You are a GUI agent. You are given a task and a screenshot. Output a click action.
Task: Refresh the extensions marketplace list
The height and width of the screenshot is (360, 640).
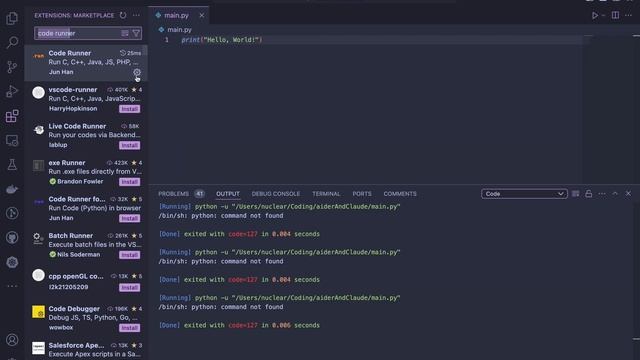(x=123, y=16)
